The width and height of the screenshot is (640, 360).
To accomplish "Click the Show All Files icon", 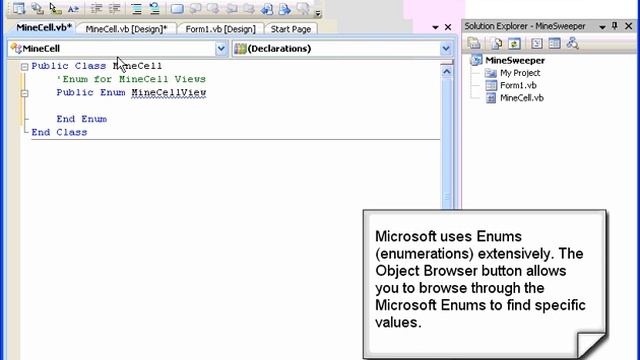I will point(496,43).
